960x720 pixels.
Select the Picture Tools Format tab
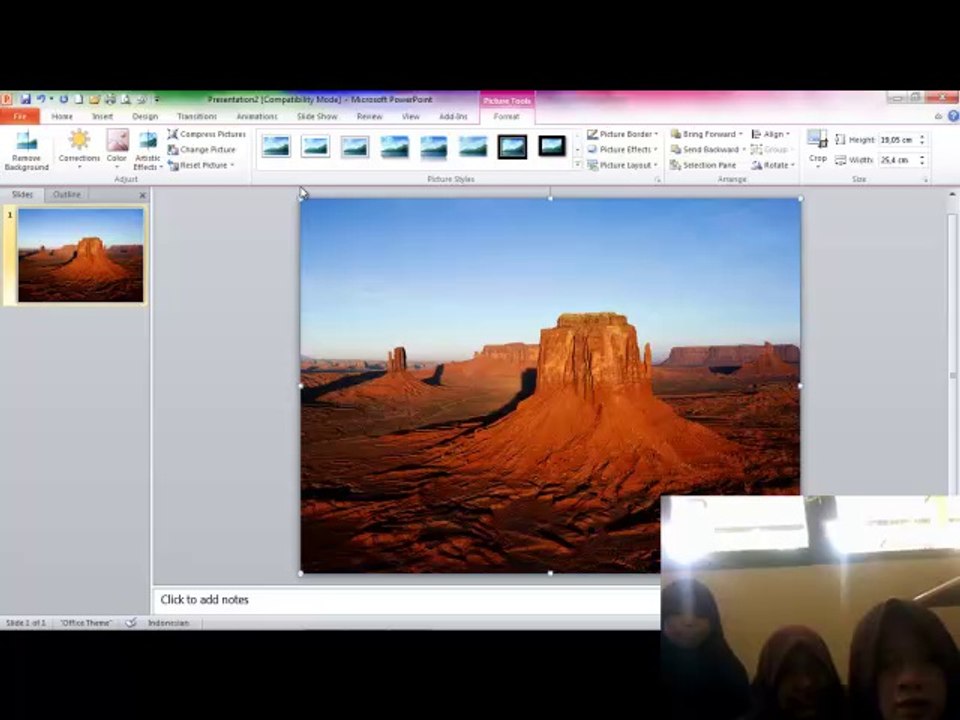pos(506,116)
